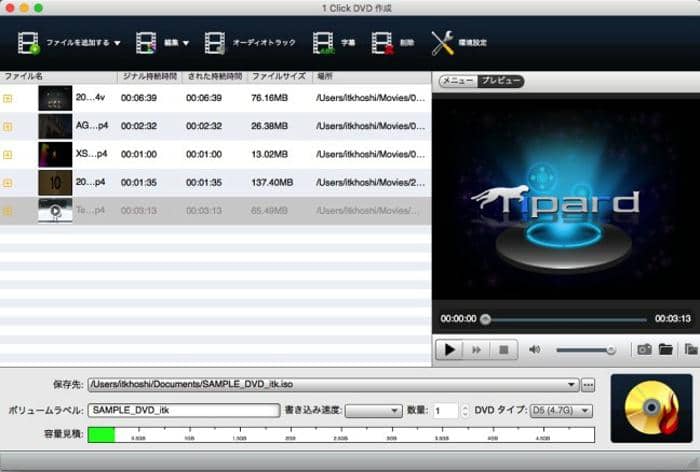Click the ジナル持続時間 column header
Viewport: 700px width, 472px height.
(x=150, y=76)
